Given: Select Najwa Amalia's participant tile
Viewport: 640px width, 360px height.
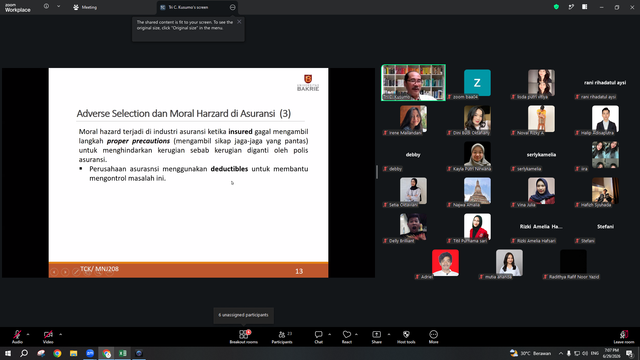Looking at the screenshot, I should (x=477, y=191).
